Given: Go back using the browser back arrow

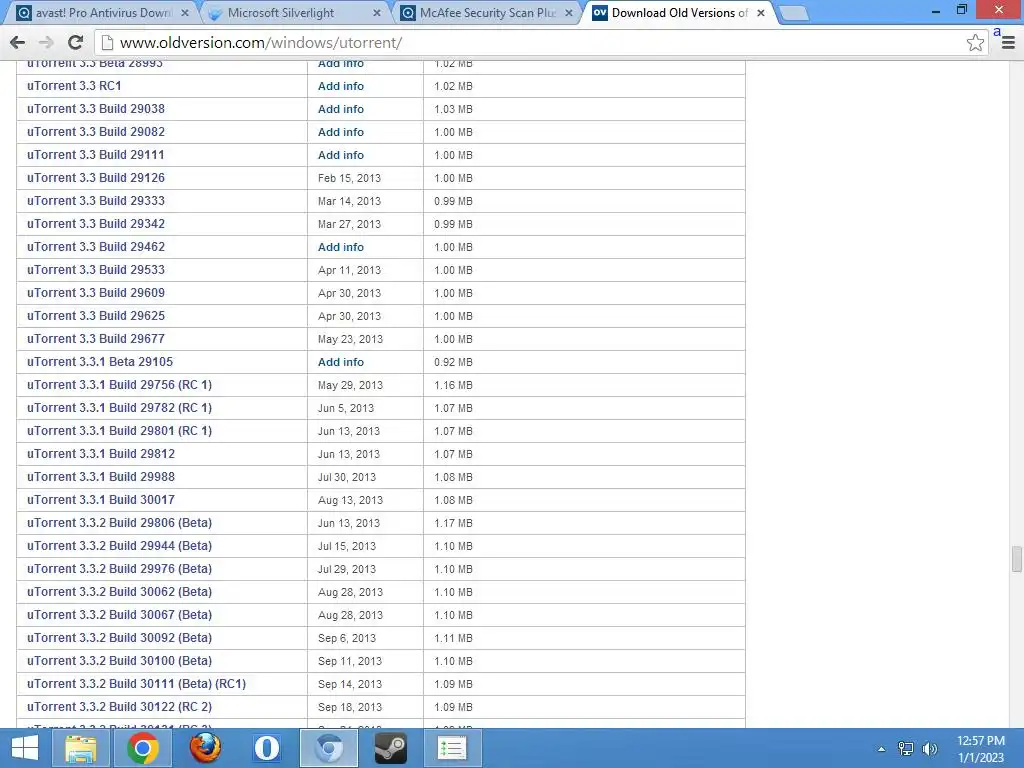Looking at the screenshot, I should (x=18, y=42).
